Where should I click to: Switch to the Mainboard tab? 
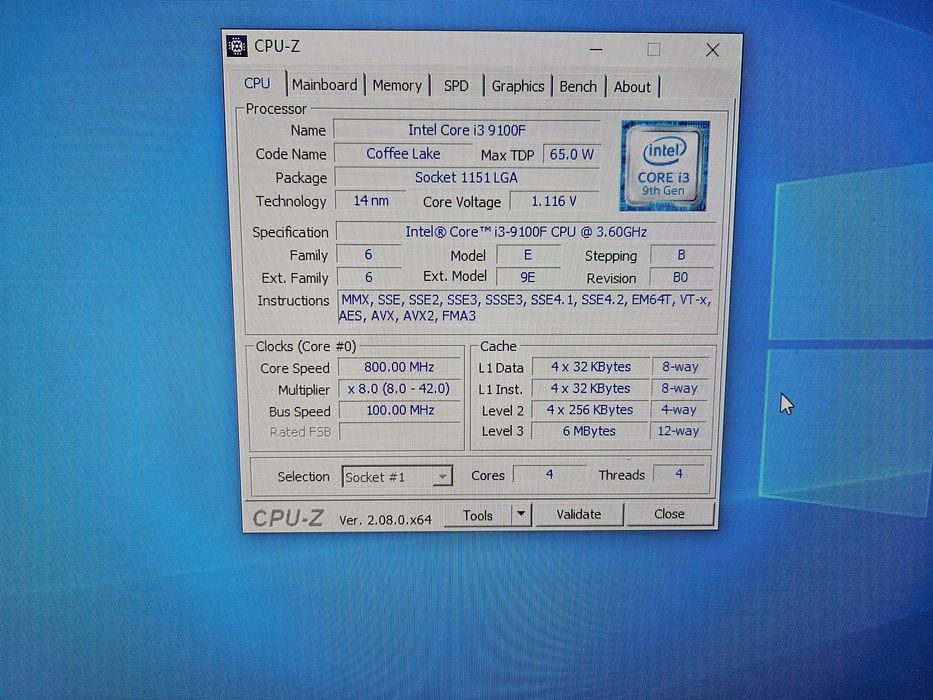(x=324, y=85)
